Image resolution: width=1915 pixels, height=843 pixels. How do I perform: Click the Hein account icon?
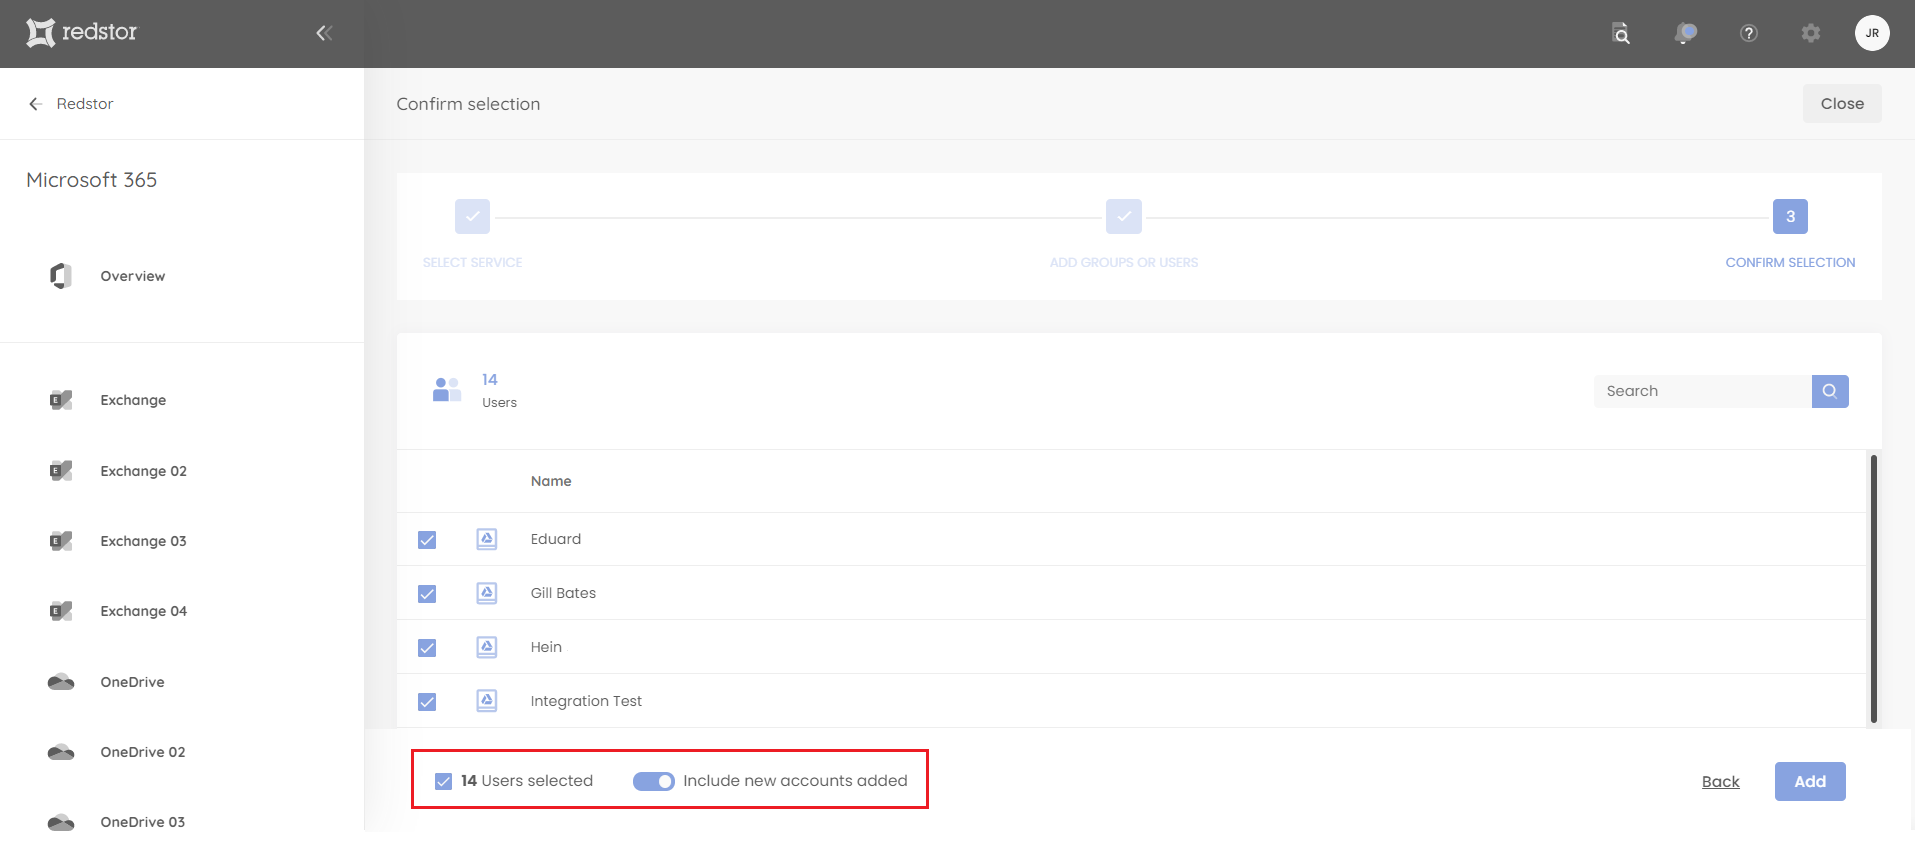tap(487, 647)
